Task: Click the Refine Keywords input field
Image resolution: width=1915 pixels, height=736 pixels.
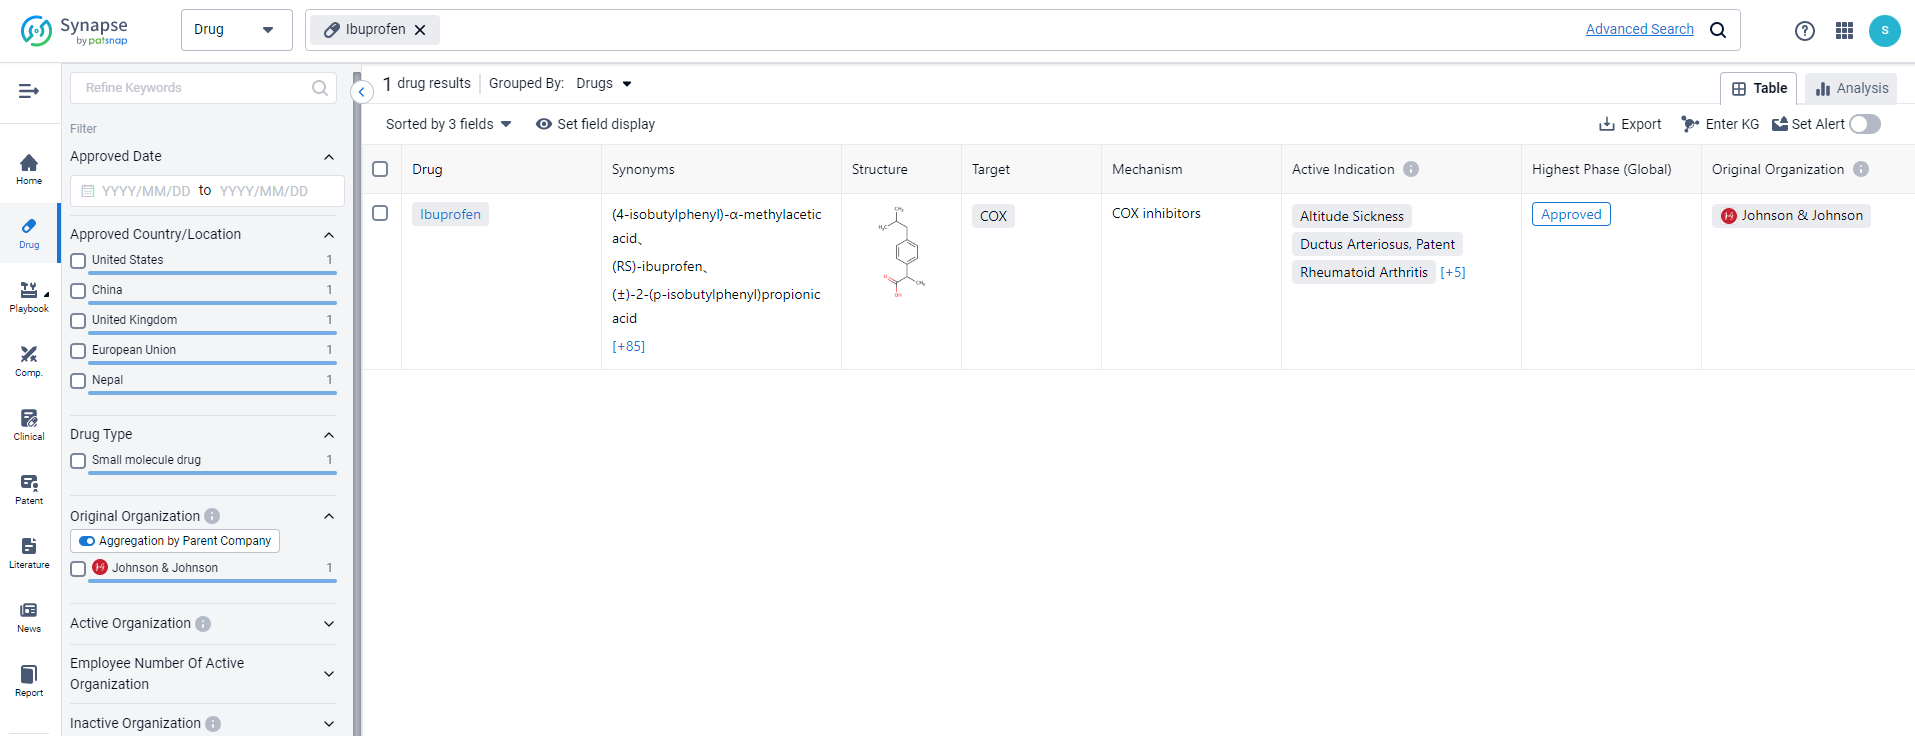Action: [195, 88]
